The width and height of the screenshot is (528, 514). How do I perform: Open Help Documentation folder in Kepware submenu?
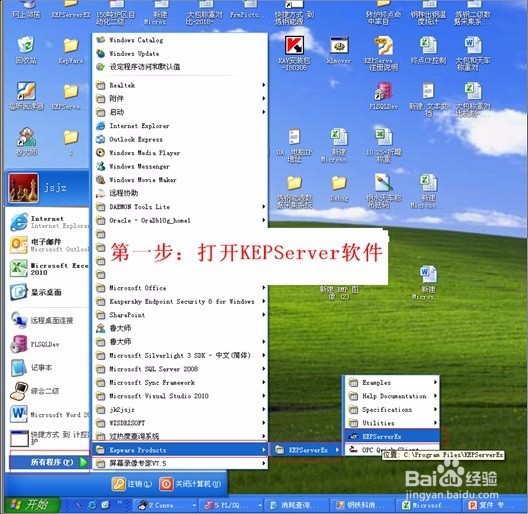pyautogui.click(x=392, y=396)
